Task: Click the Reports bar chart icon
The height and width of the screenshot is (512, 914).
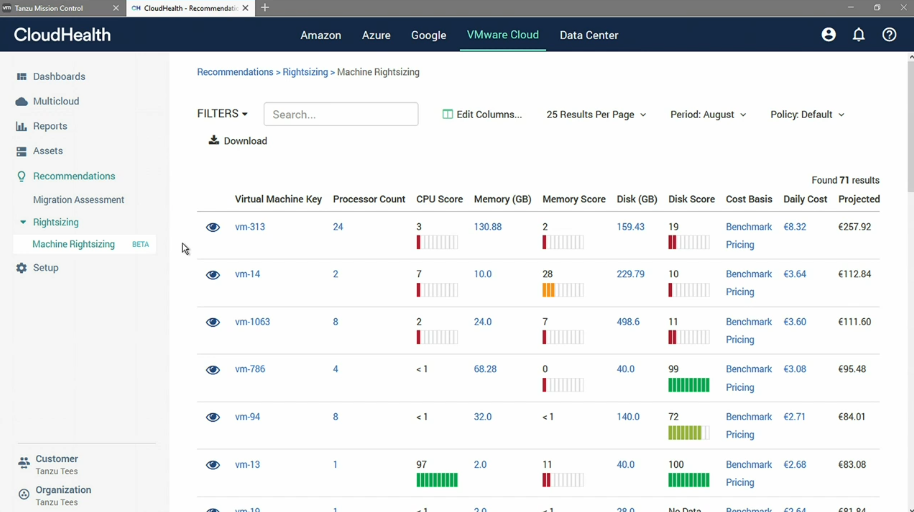Action: (22, 126)
